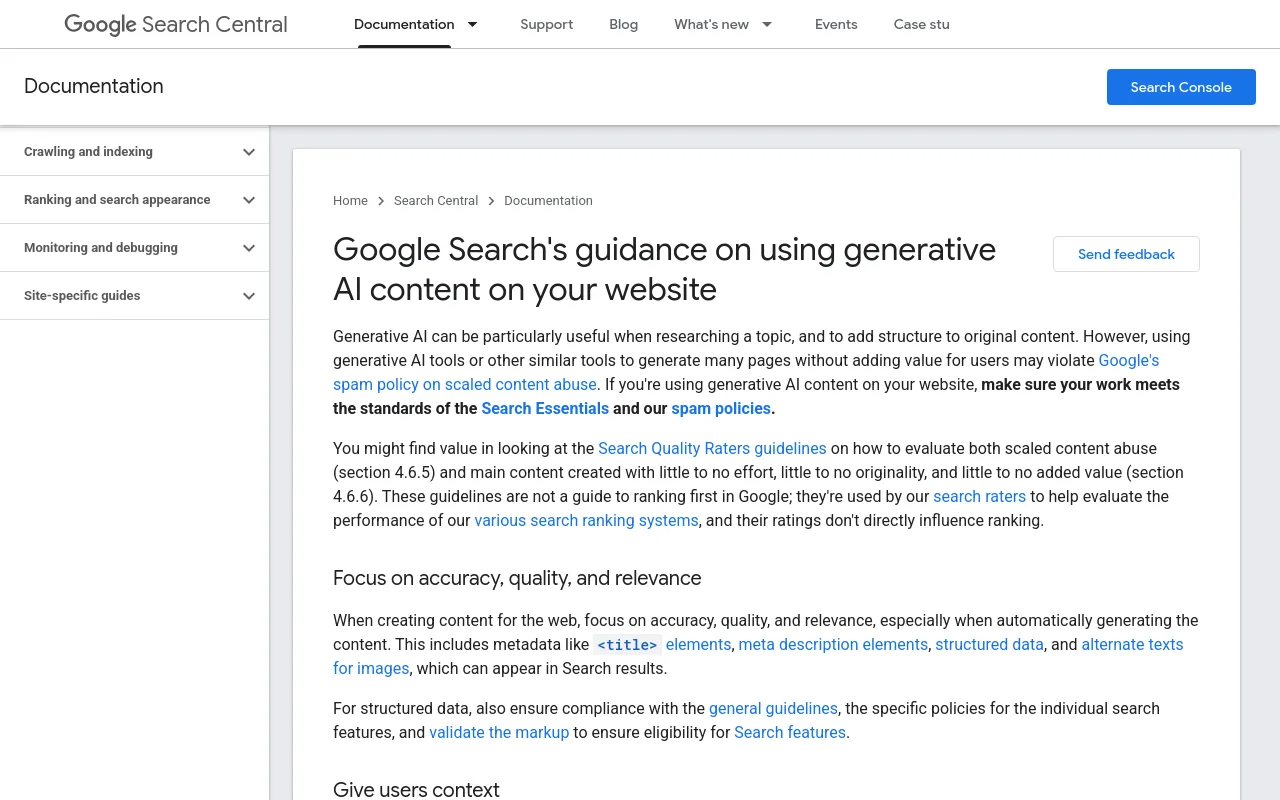
Task: Open the meta description elements link
Action: 833,644
